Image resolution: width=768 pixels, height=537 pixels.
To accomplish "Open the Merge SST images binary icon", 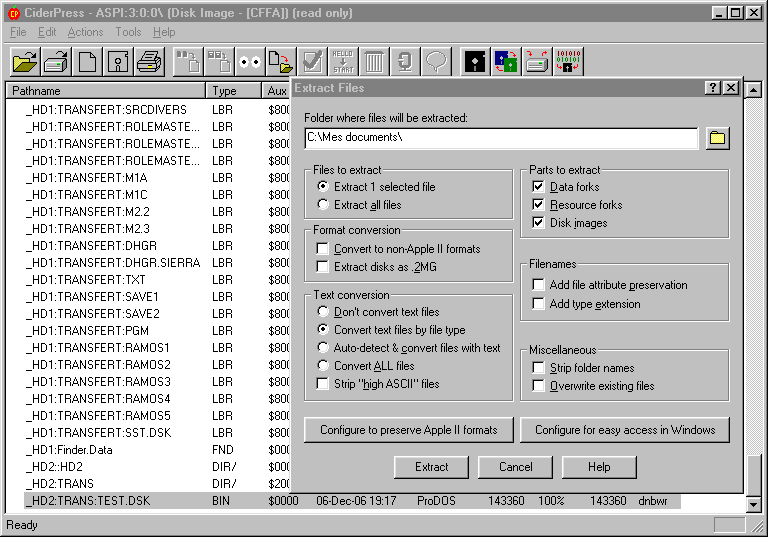I will pos(568,62).
